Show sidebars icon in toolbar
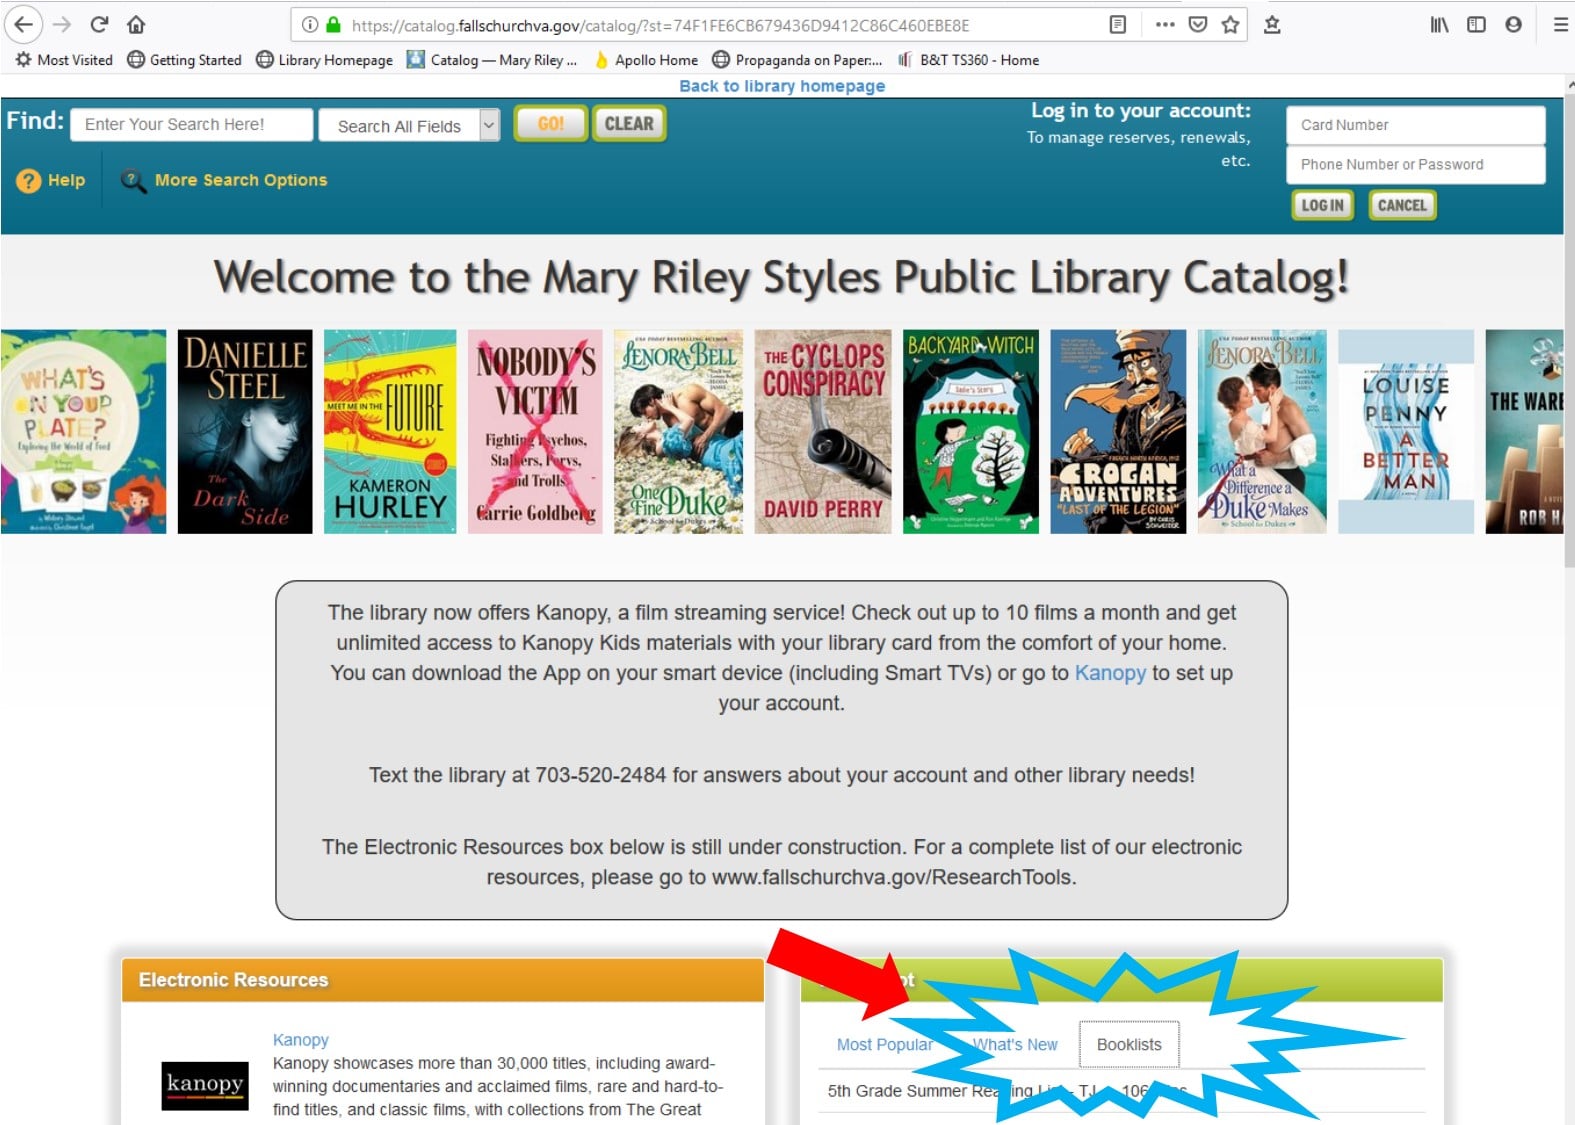This screenshot has height=1125, width=1575. (1476, 25)
